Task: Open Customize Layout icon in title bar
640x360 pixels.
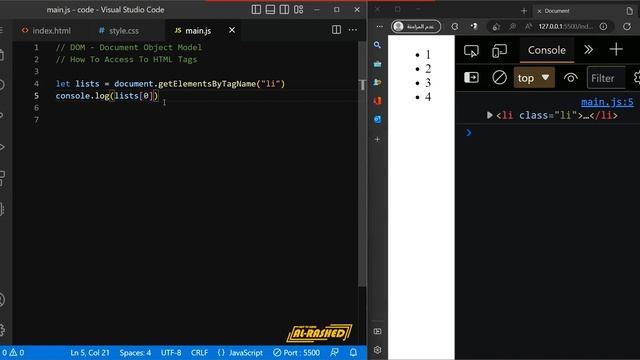Action: click(298, 9)
